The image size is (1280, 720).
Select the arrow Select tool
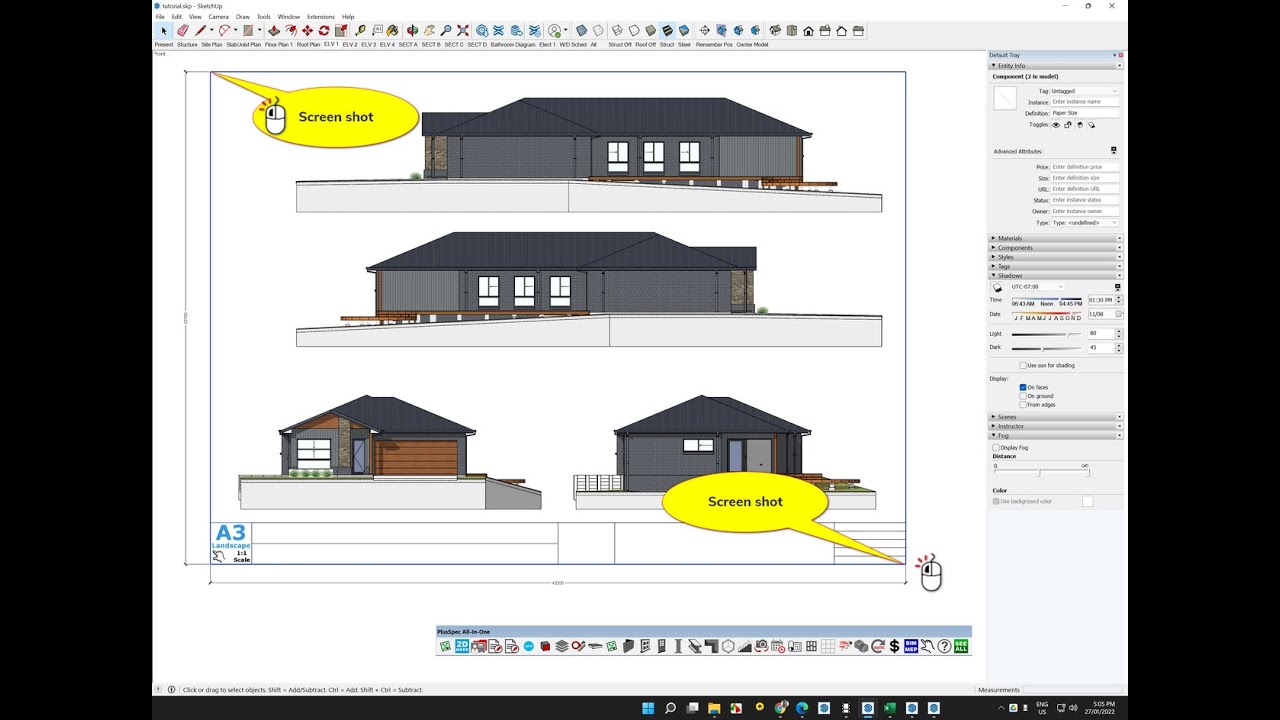162,31
